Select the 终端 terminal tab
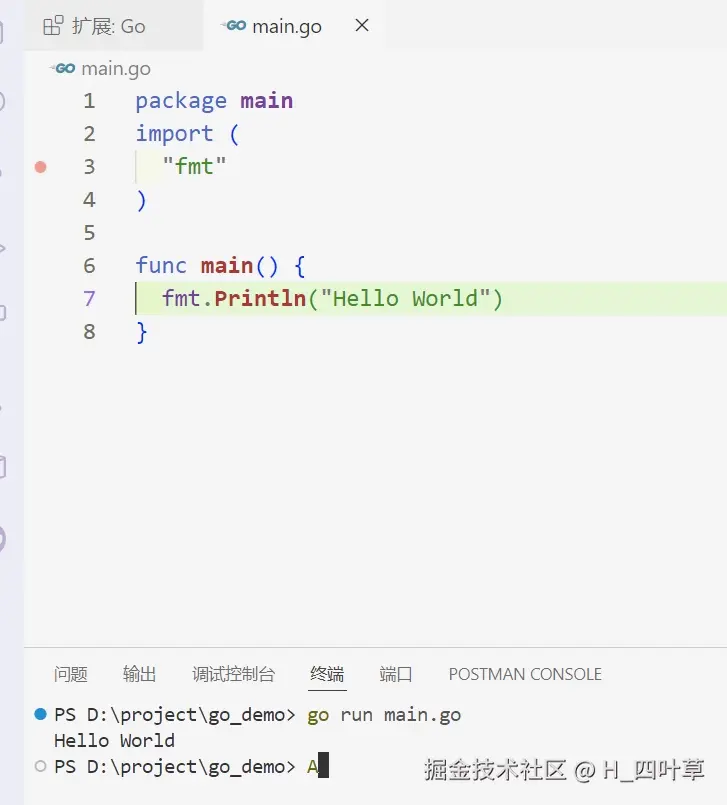The height and width of the screenshot is (805, 727). [327, 674]
